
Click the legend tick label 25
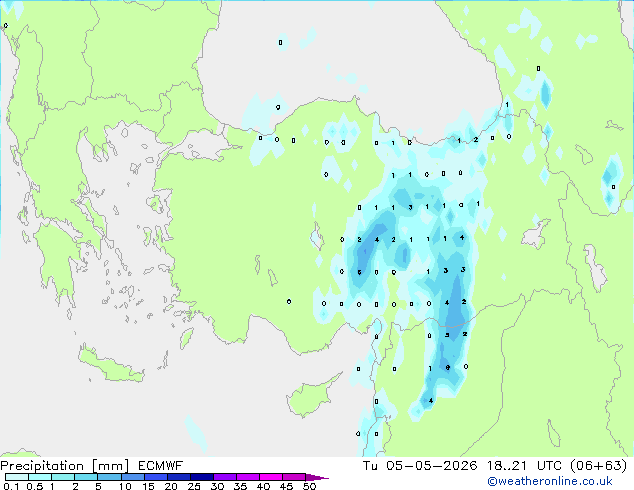(x=194, y=486)
